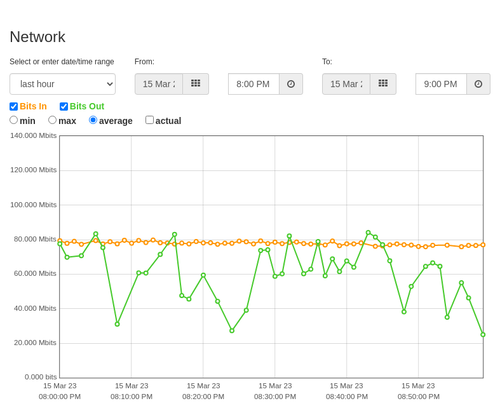This screenshot has height=403, width=500.
Task: Click the '140.000 Mbits' axis label
Action: click(x=33, y=136)
